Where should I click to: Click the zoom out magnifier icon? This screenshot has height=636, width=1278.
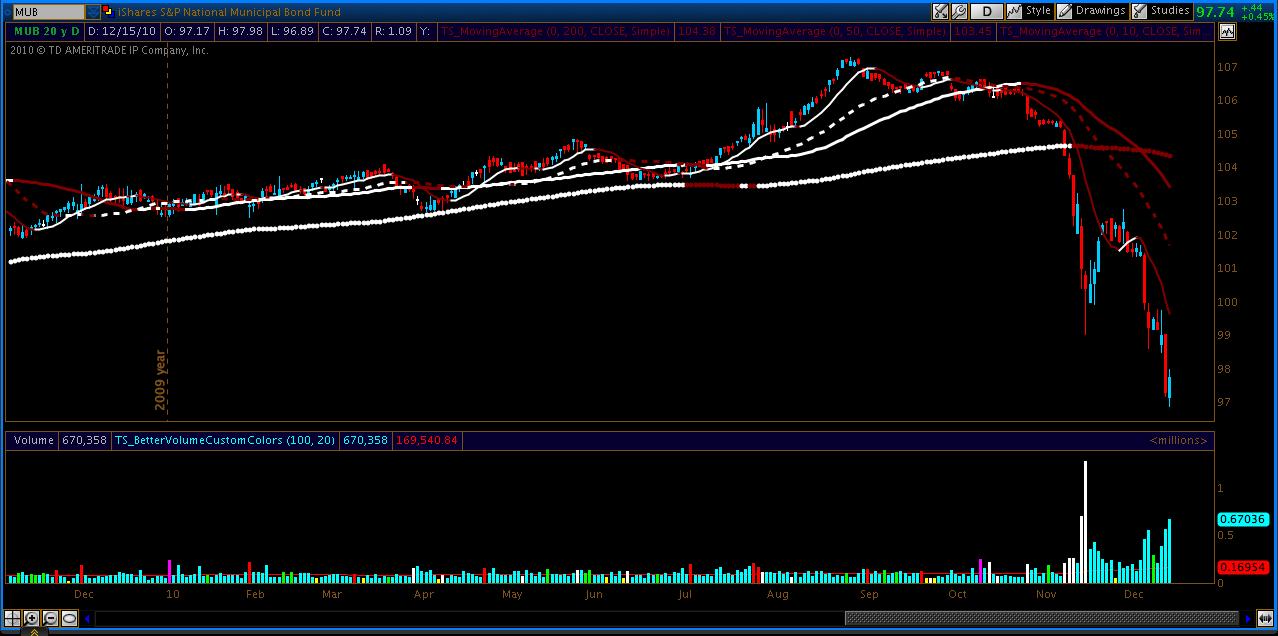point(50,618)
